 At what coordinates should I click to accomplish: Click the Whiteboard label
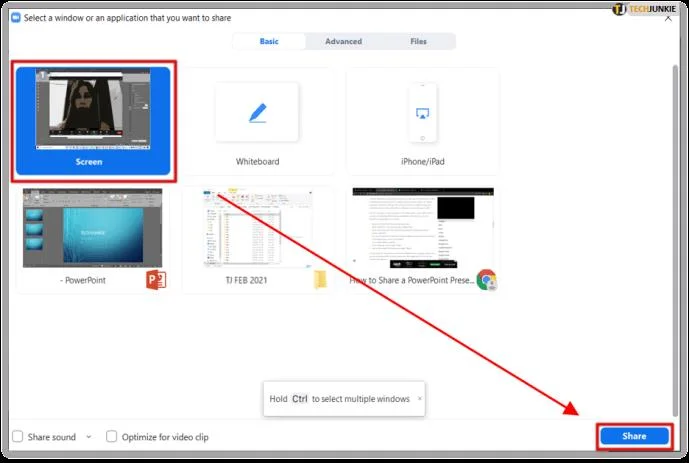point(257,162)
